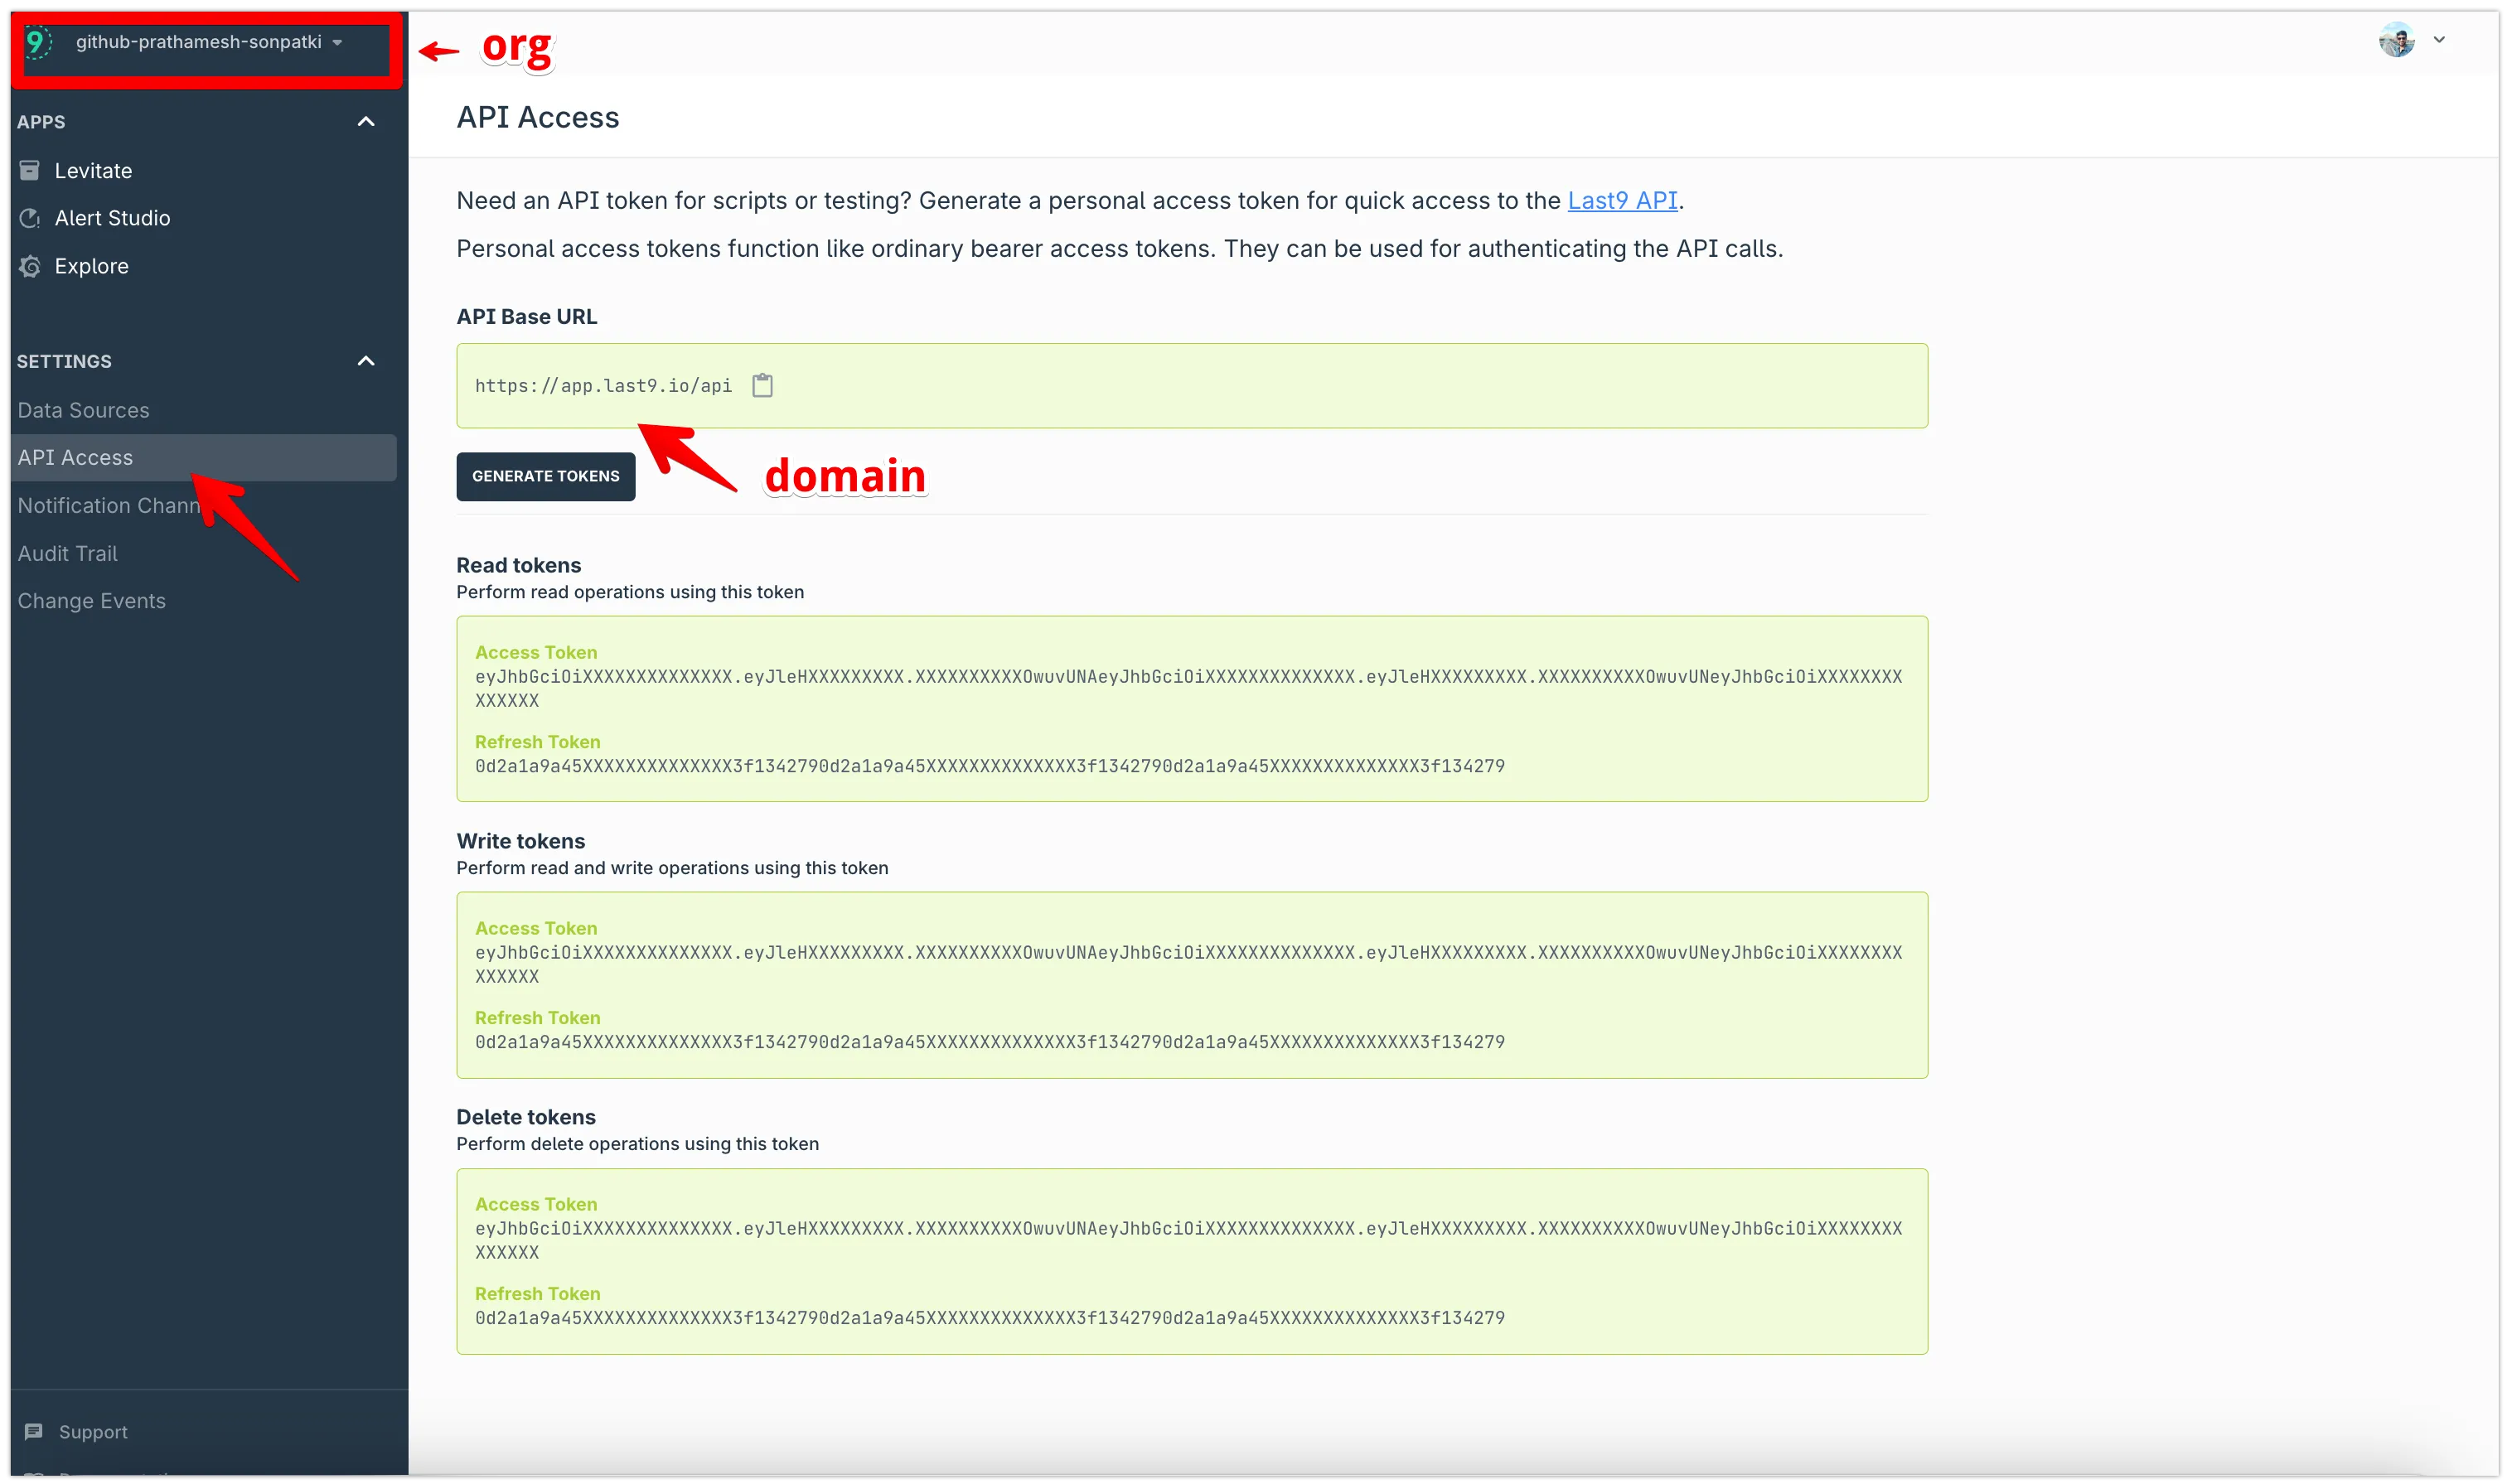Go to Notification Channels settings
Viewport: 2507px width, 1484px height.
coord(108,505)
